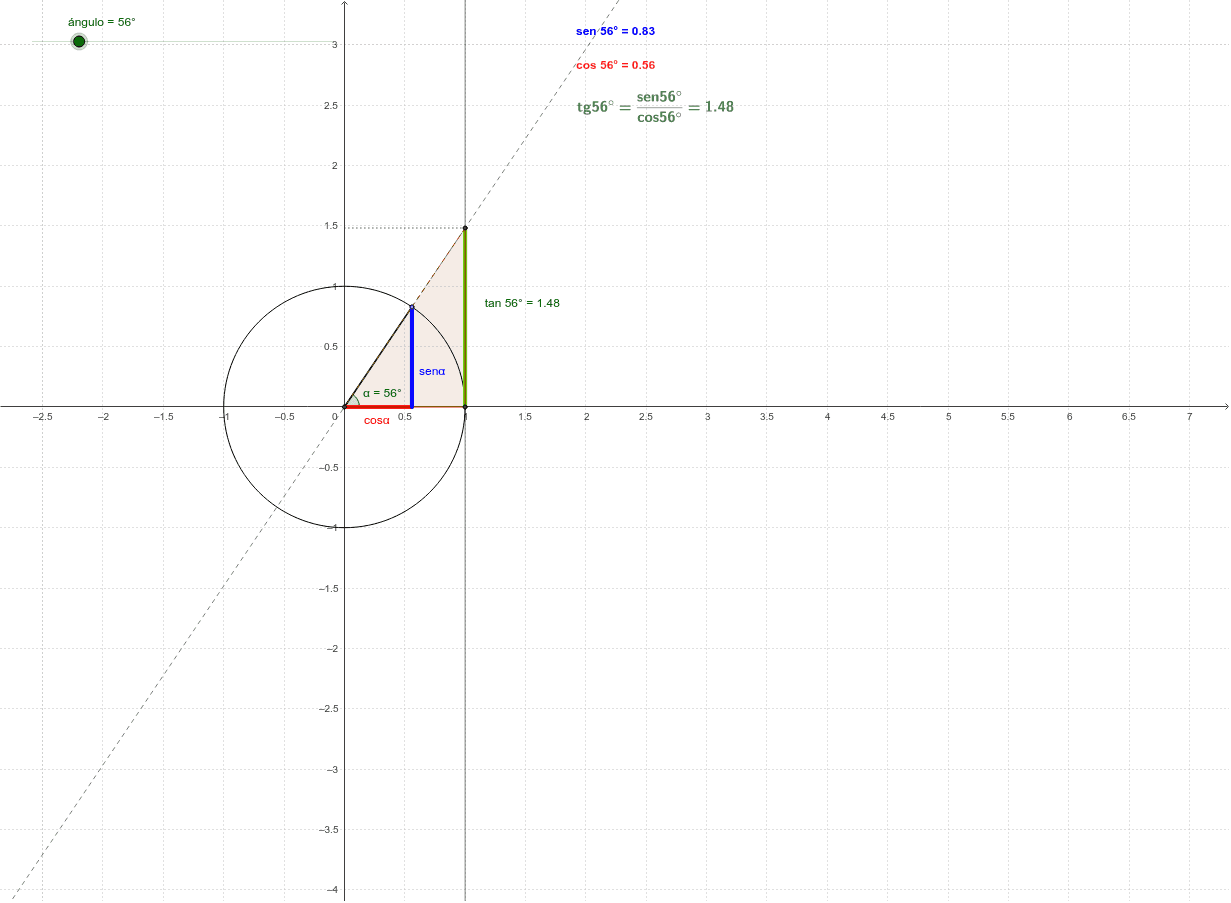Image resolution: width=1231 pixels, height=903 pixels.
Task: Click the 'α = 56°' angle label
Action: [382, 393]
